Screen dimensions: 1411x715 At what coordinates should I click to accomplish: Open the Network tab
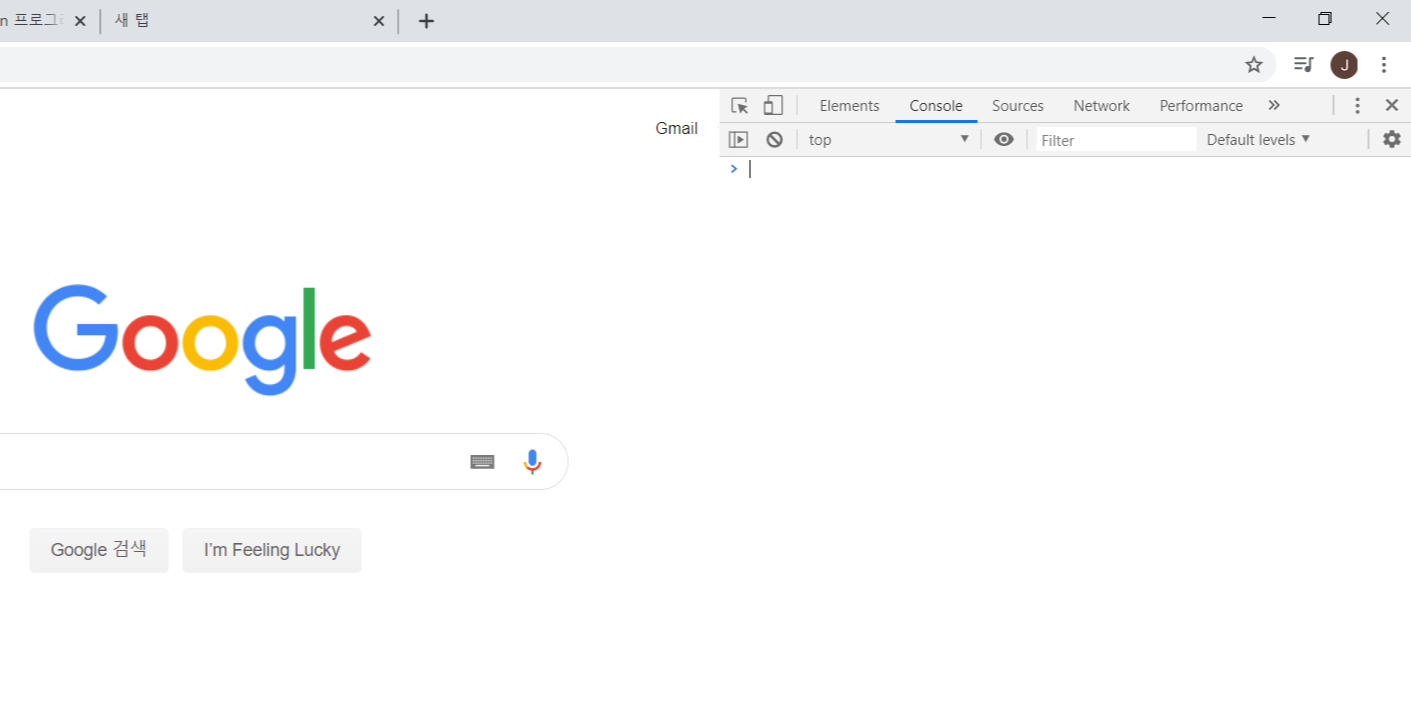tap(1101, 106)
